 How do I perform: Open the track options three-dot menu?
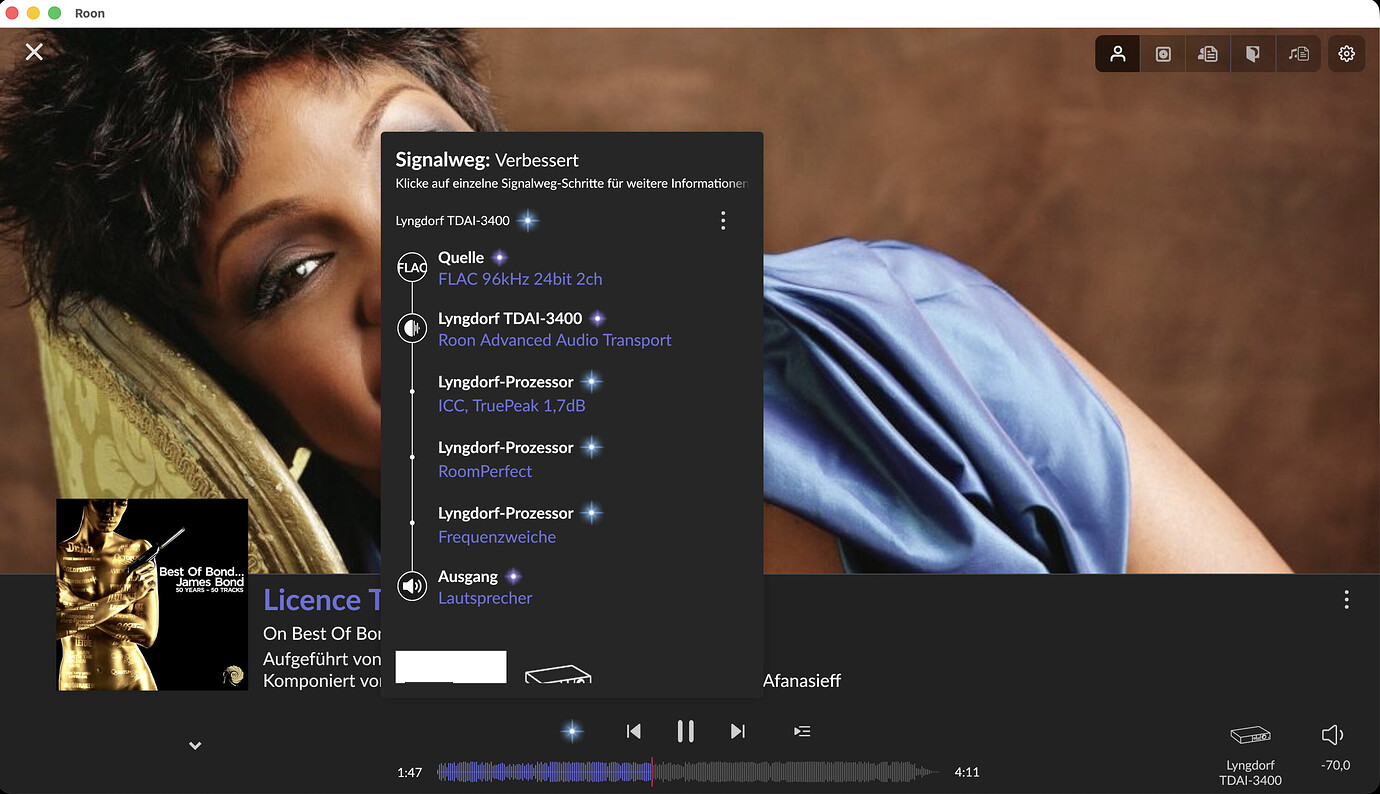coord(1346,599)
